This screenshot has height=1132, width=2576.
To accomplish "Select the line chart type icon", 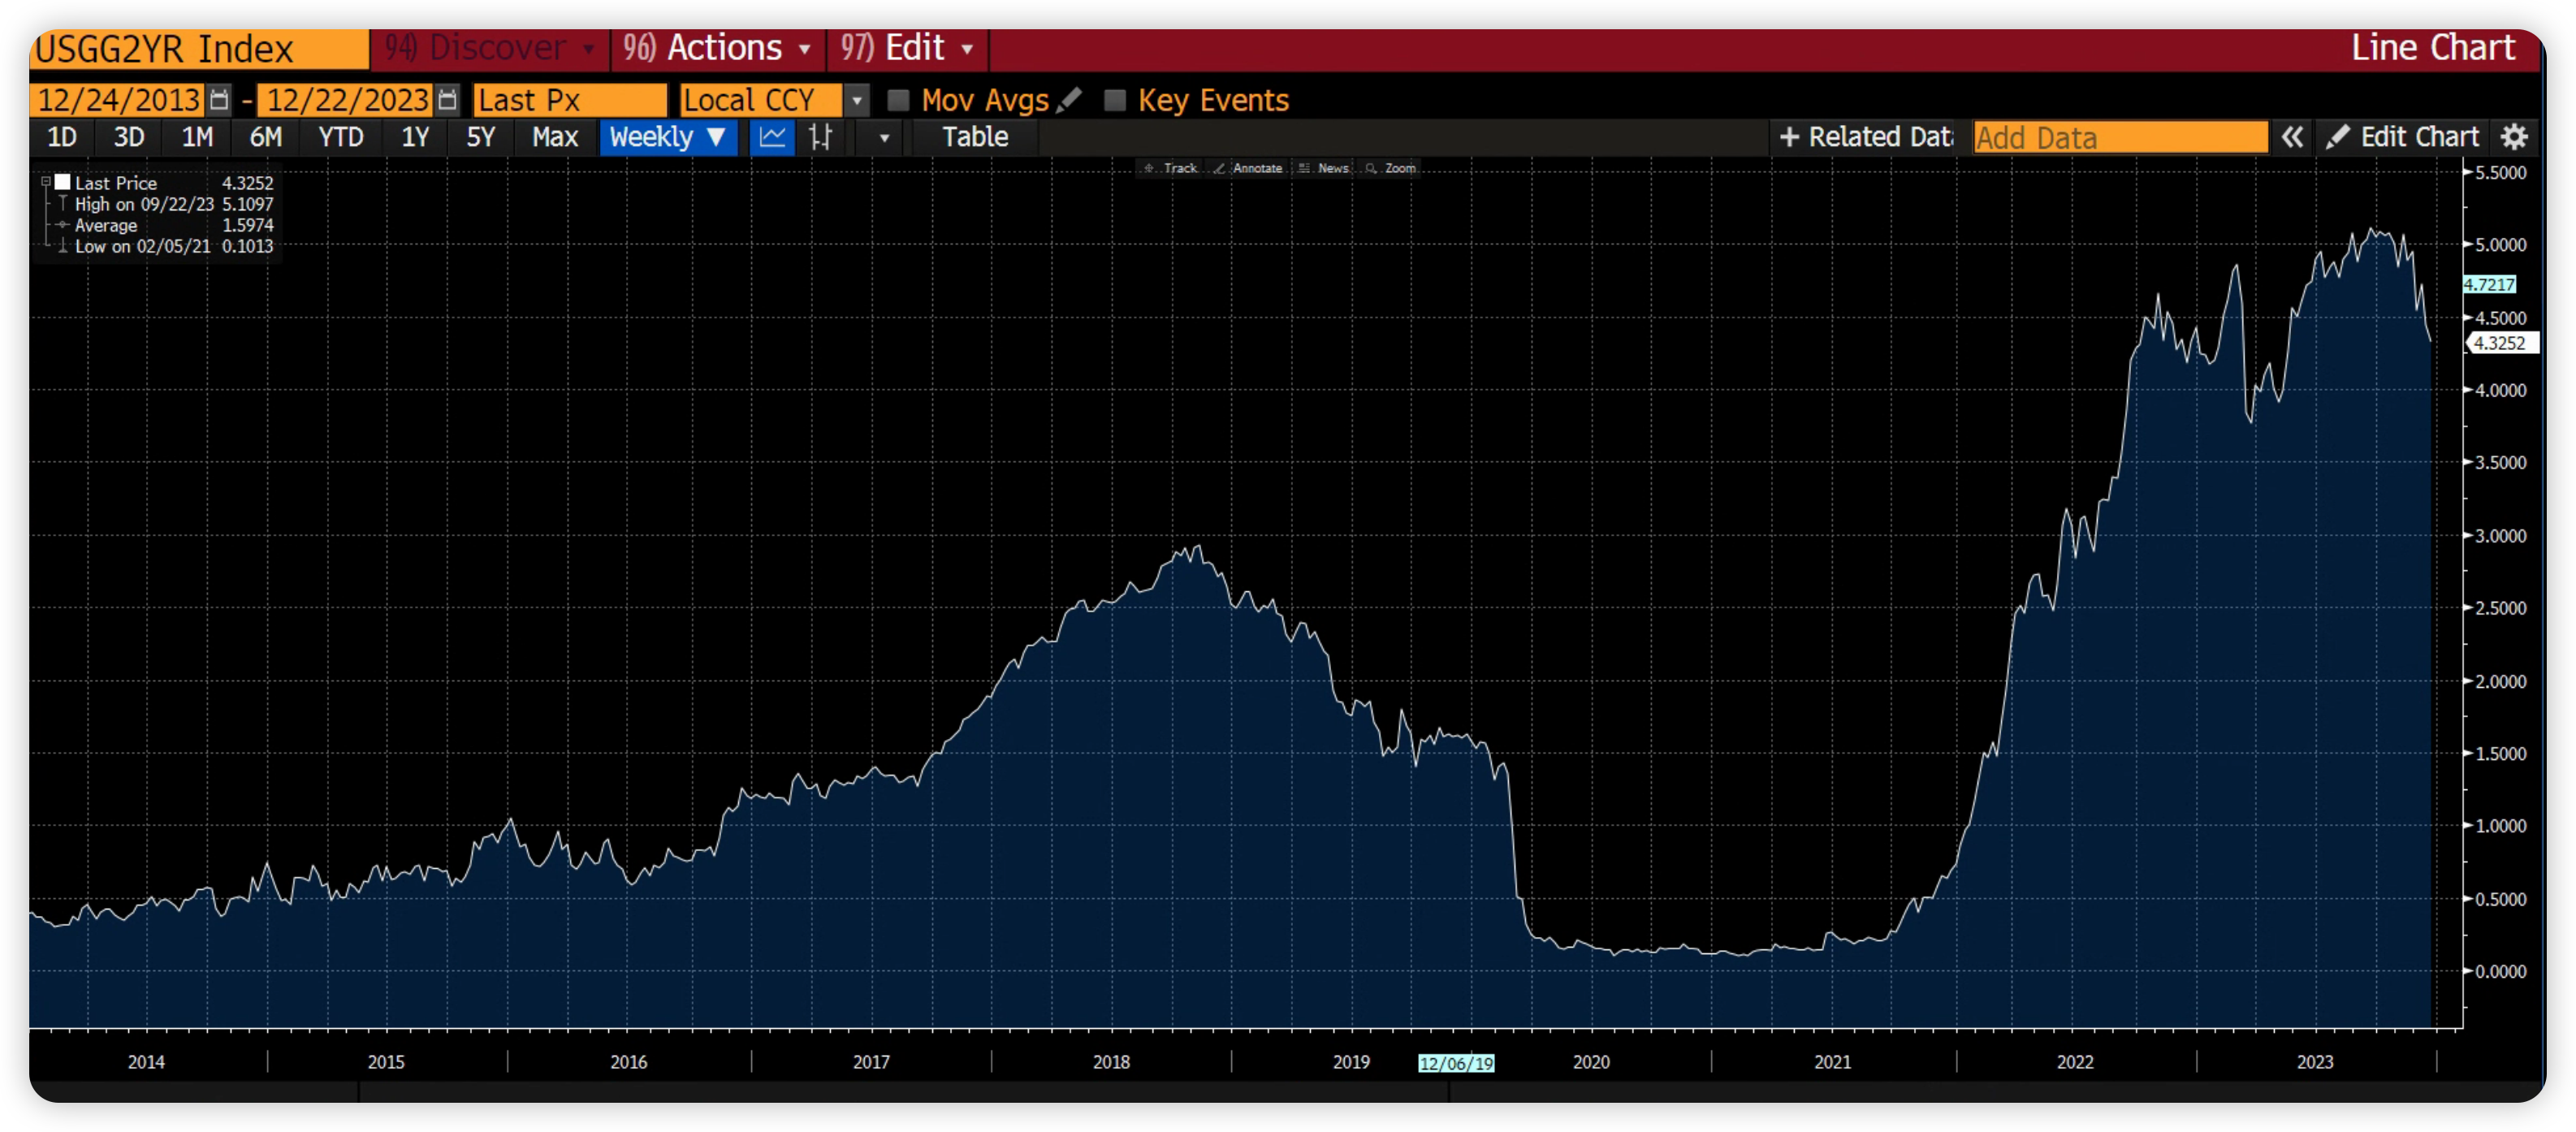I will click(x=772, y=137).
